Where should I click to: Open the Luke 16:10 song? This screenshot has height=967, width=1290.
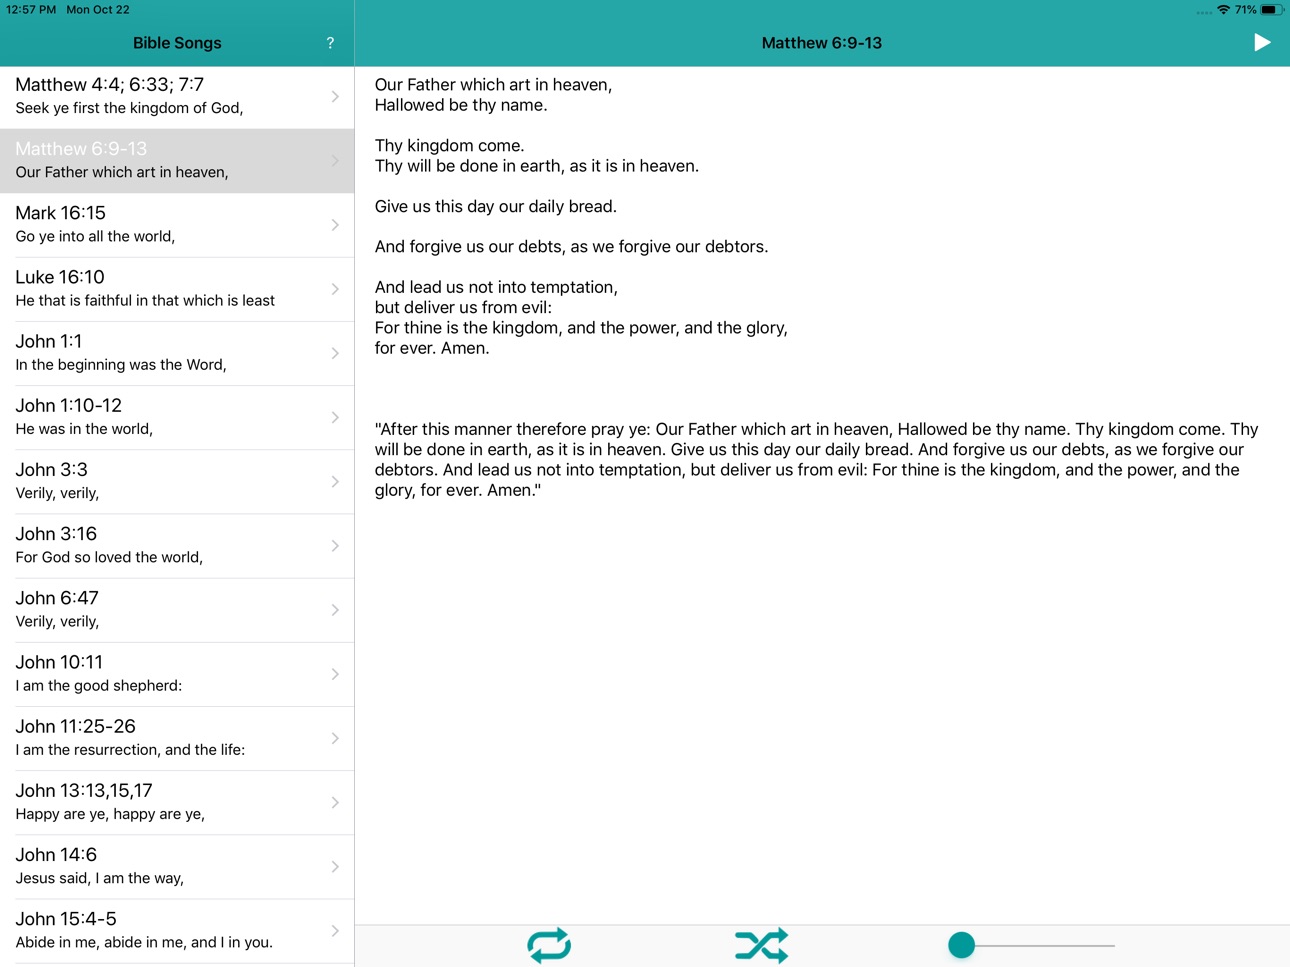click(177, 289)
